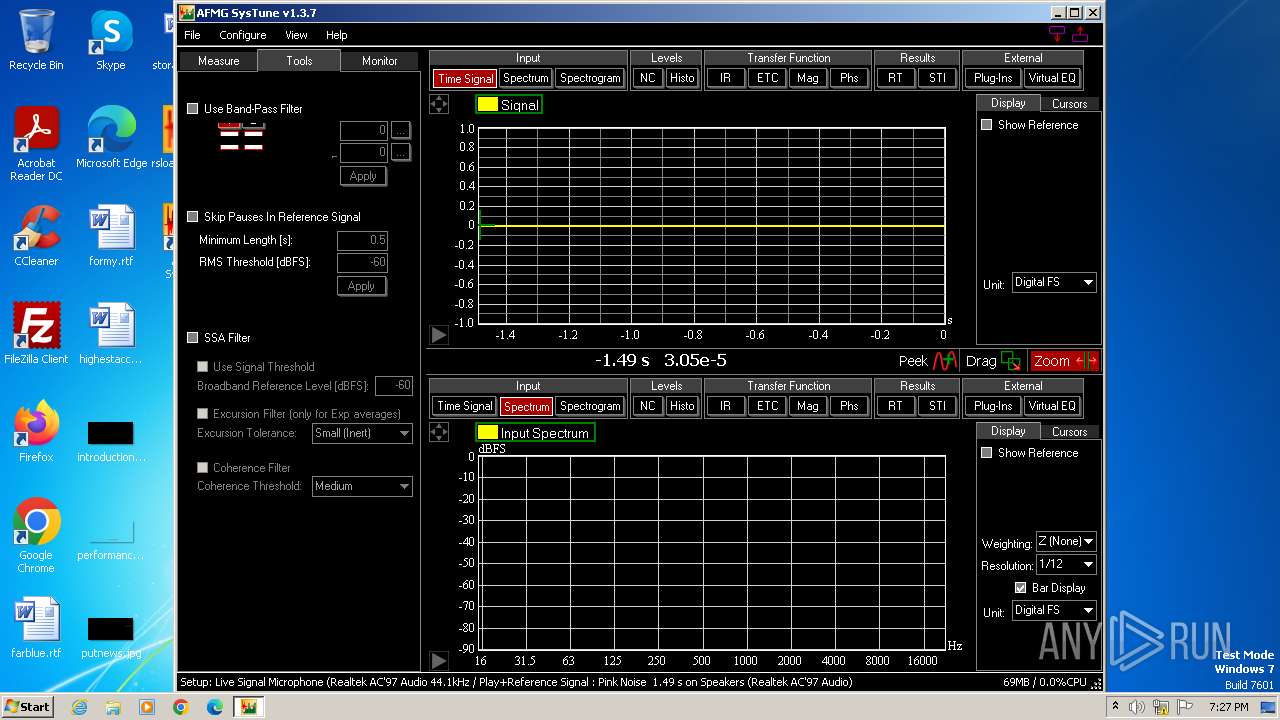Click the volume icon in system tray
The height and width of the screenshot is (720, 1280).
tap(1136, 707)
